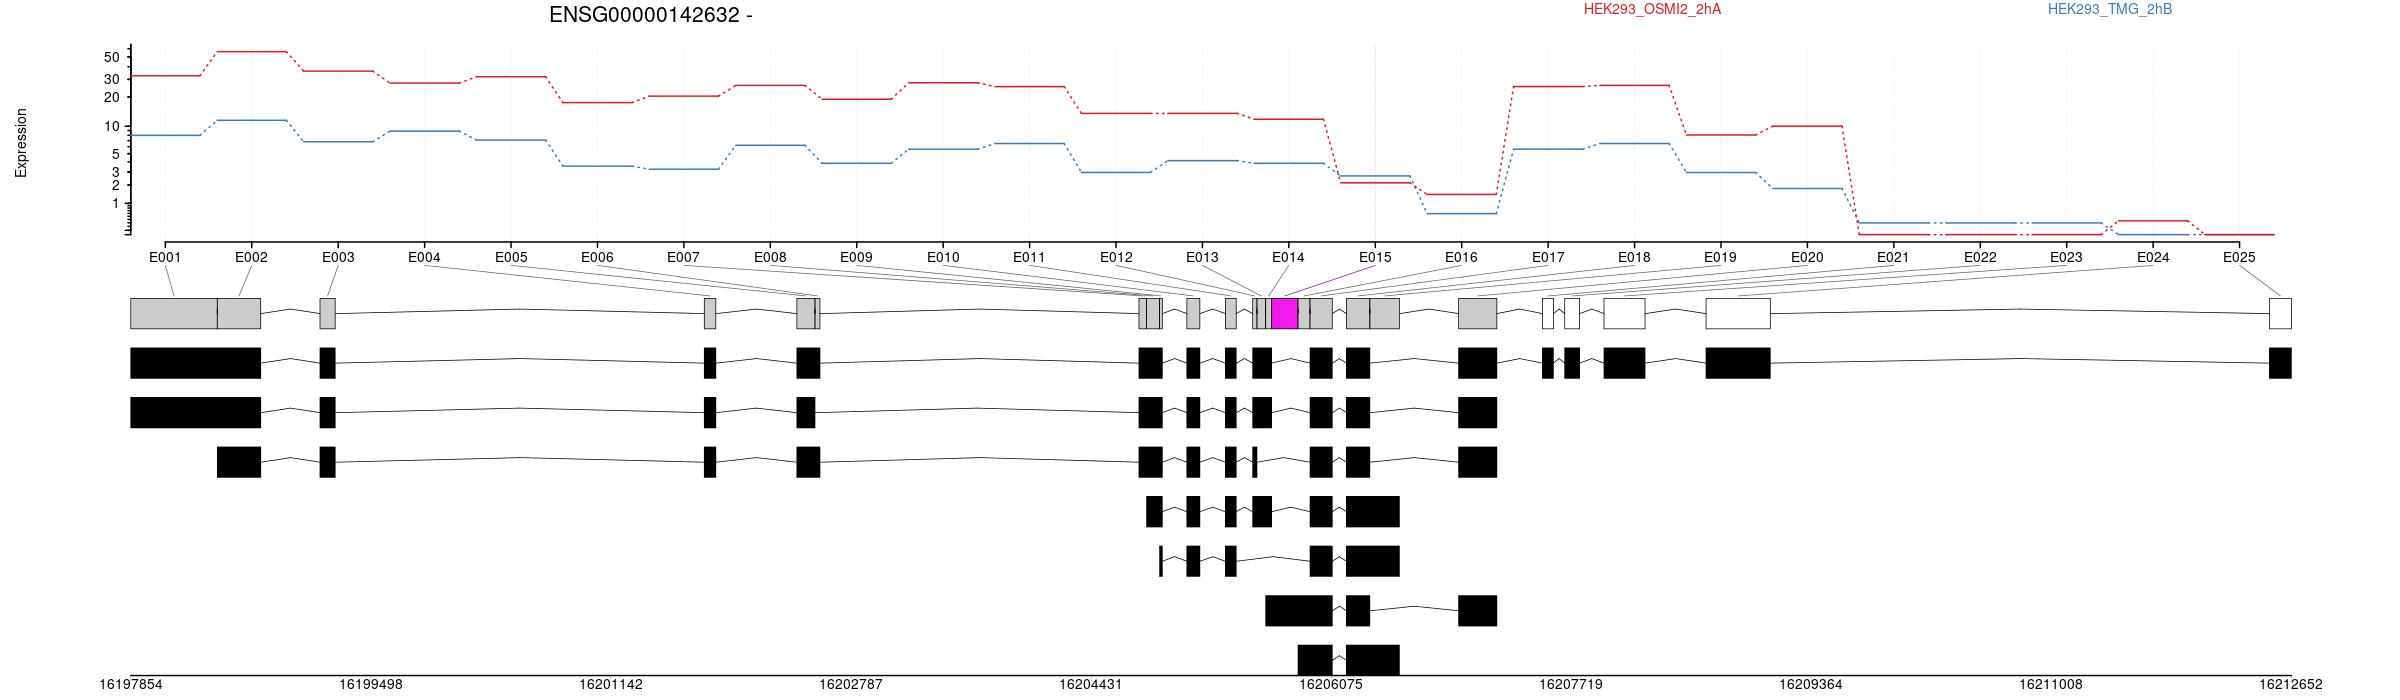The image size is (2400, 700).
Task: Click exon label E001
Action: tap(165, 257)
